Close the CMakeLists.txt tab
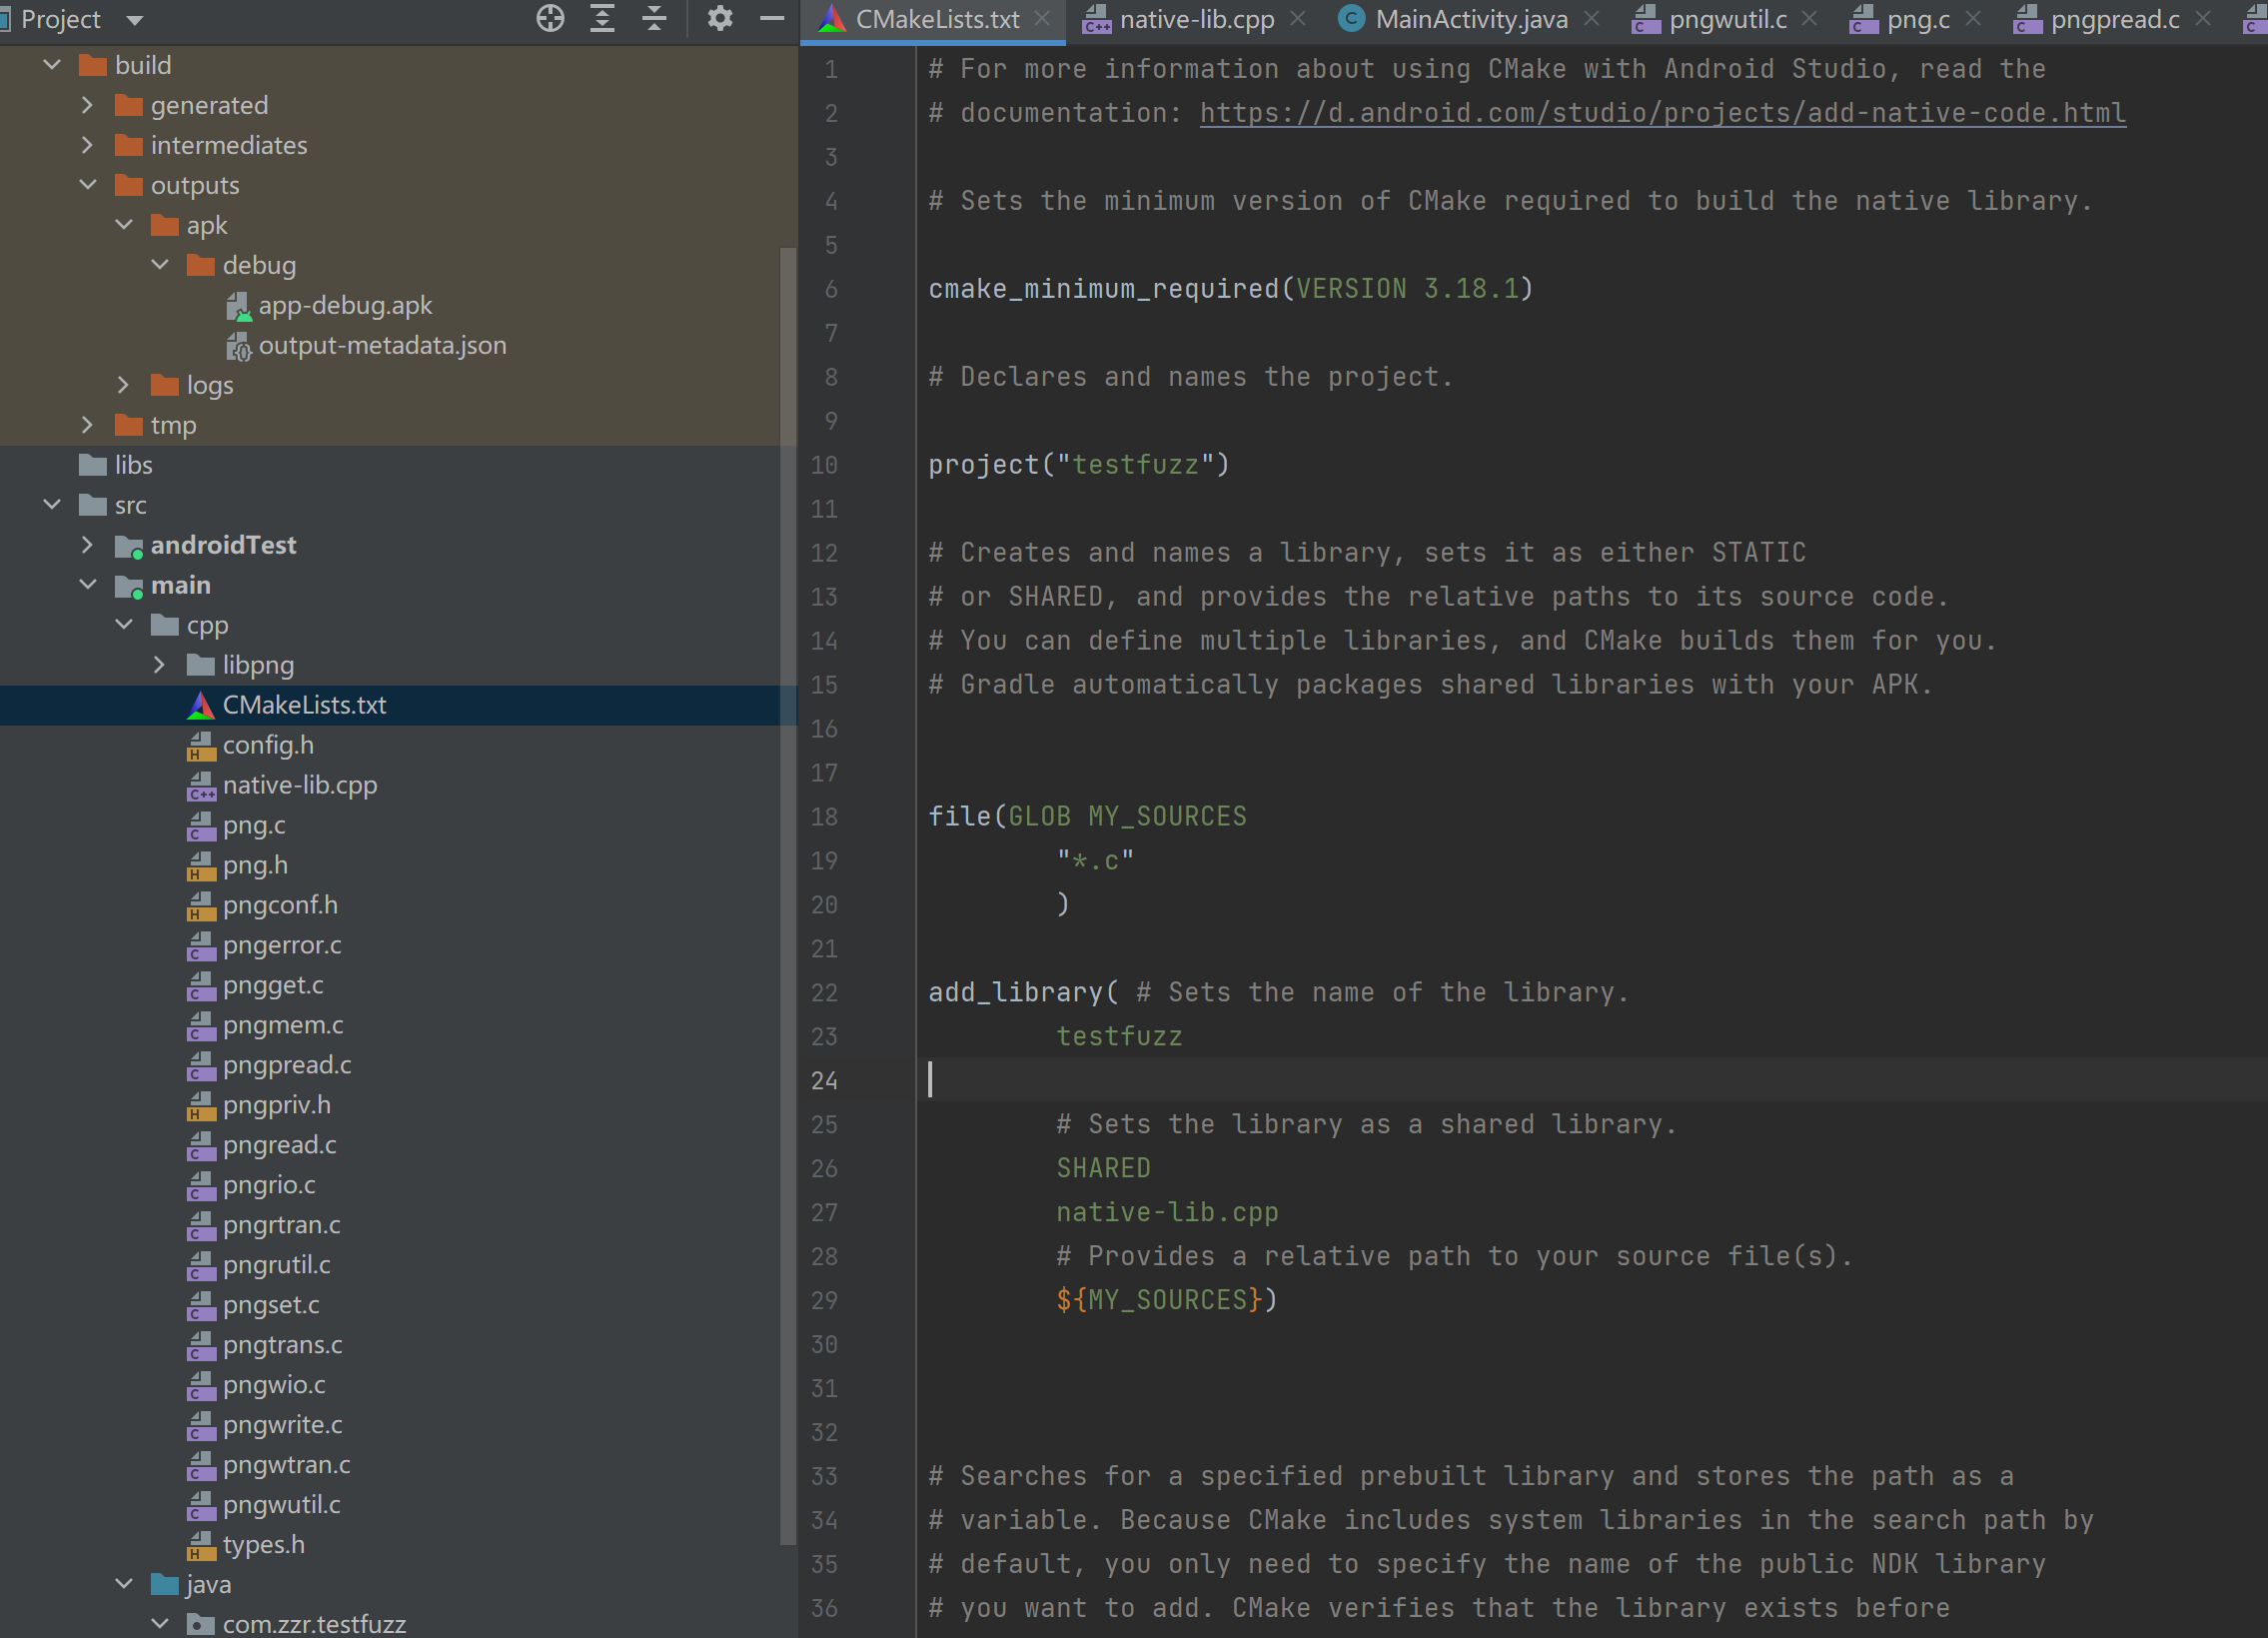 [x=1042, y=19]
